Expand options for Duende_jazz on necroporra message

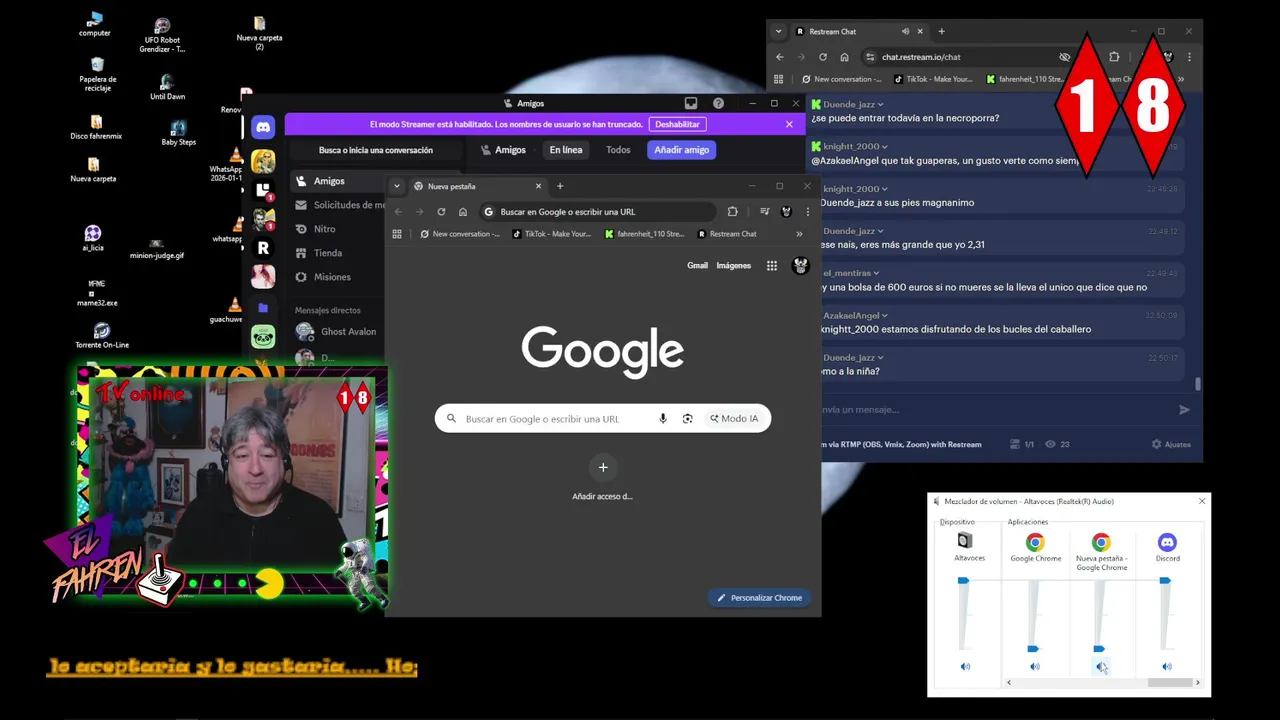coord(881,104)
